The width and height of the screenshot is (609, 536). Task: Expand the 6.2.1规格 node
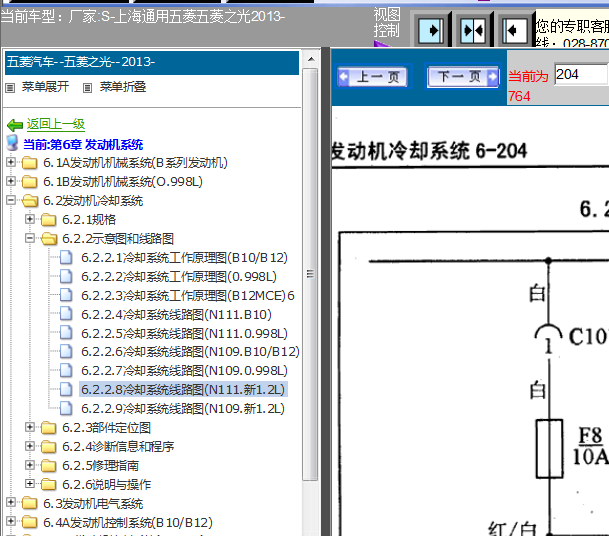coord(30,219)
